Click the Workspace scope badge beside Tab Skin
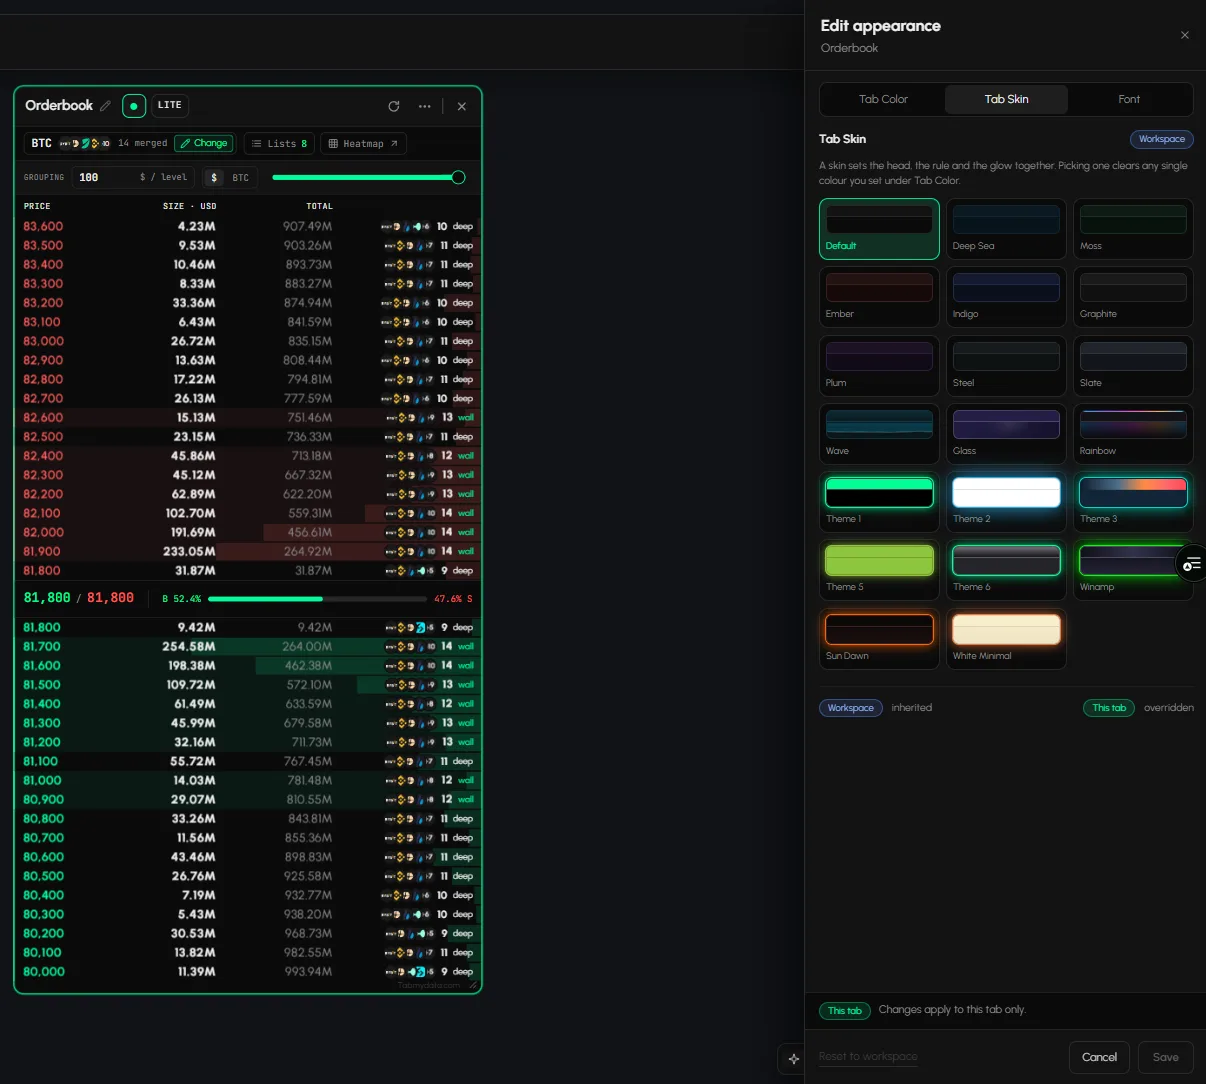This screenshot has width=1206, height=1084. pos(1161,139)
